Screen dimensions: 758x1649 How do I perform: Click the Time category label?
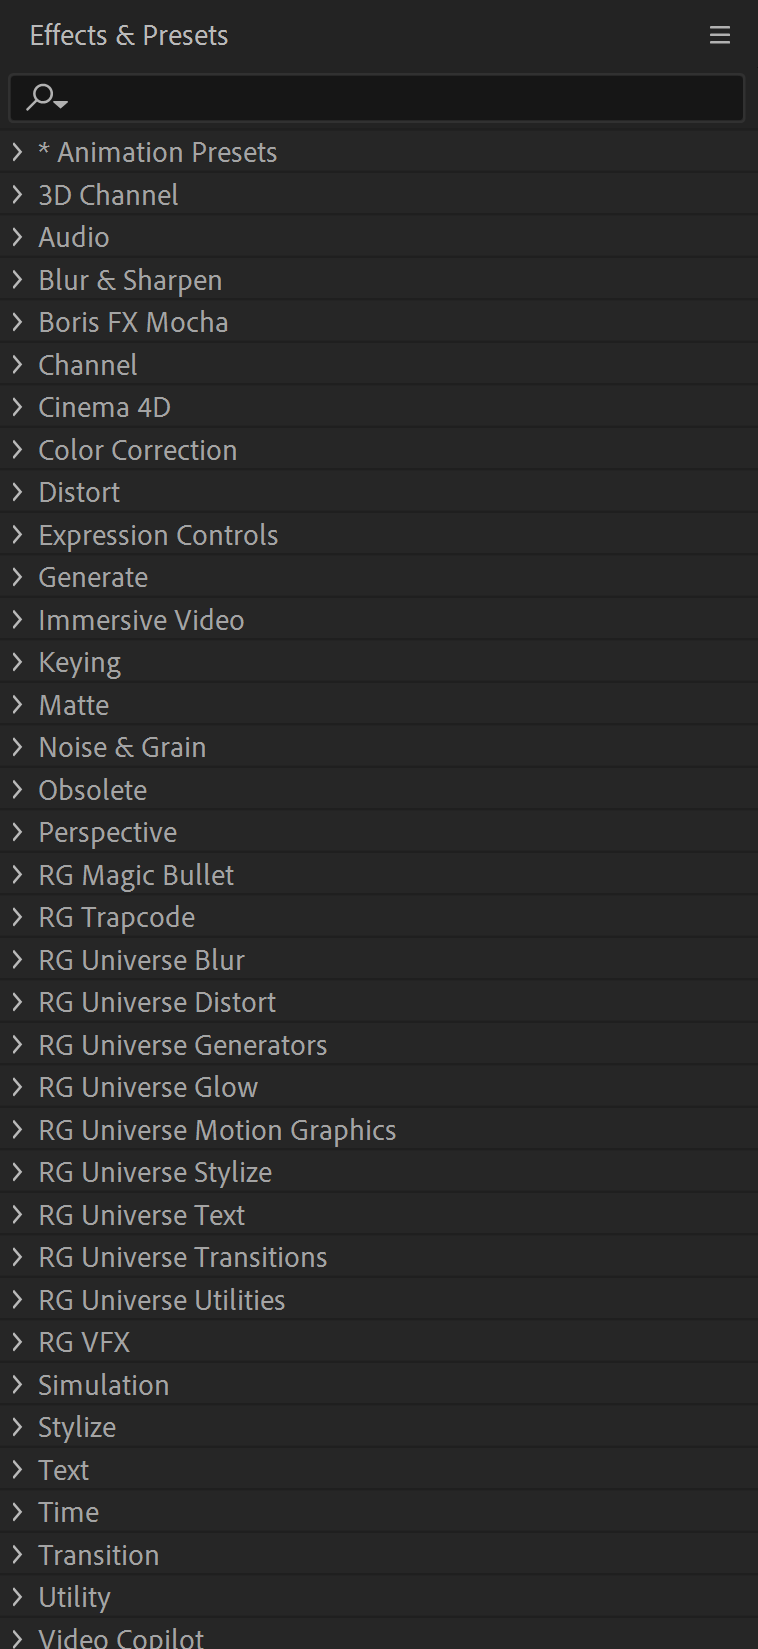[69, 1513]
